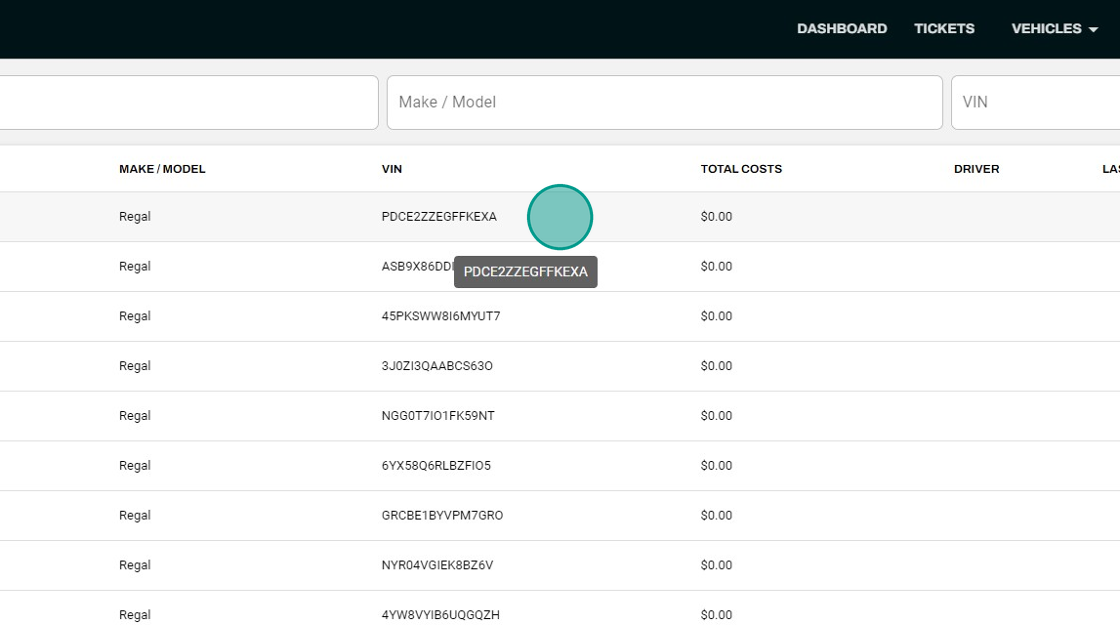Sort by the Total Costs column header

click(x=741, y=169)
